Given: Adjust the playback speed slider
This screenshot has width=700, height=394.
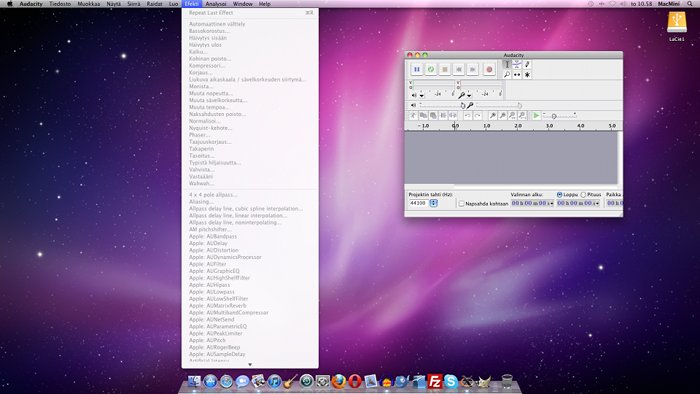Looking at the screenshot, I should [560, 116].
